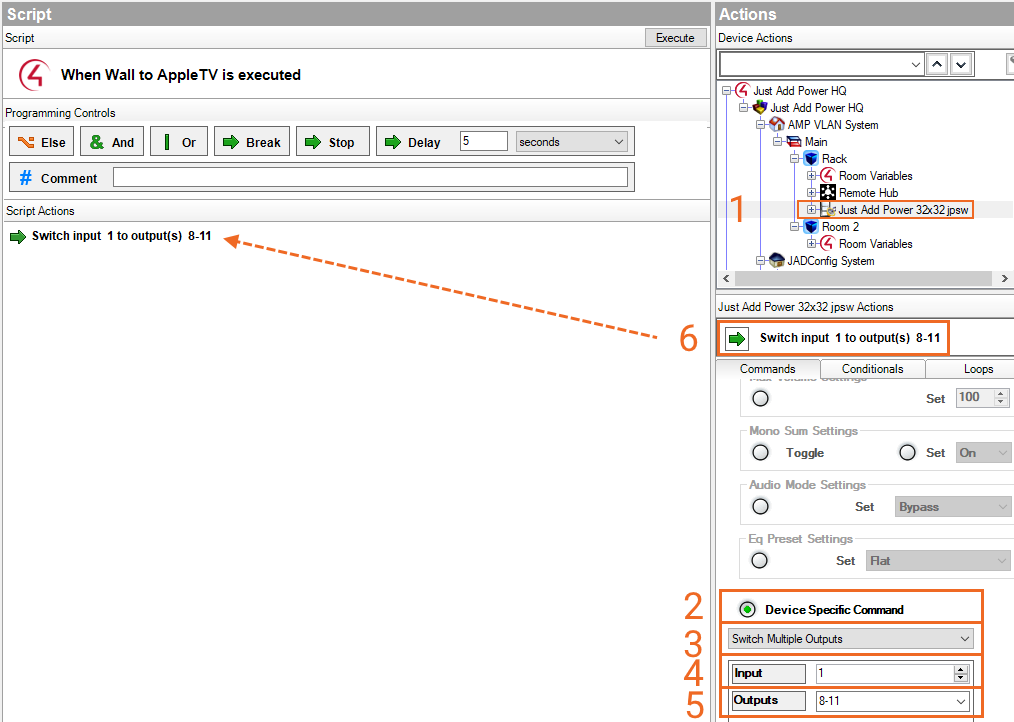Image resolution: width=1014 pixels, height=722 pixels.
Task: Select AMP VLAN System tree item
Action: (x=833, y=125)
